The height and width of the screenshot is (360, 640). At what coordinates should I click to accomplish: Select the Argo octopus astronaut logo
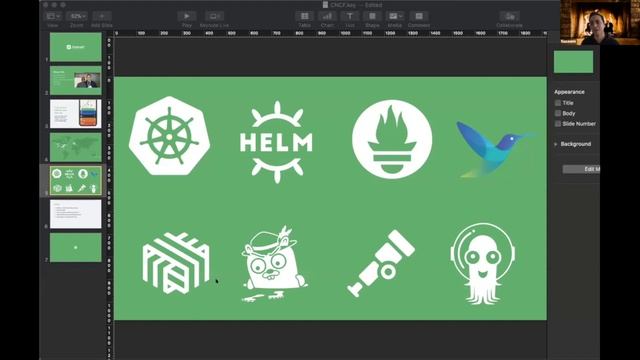(482, 264)
